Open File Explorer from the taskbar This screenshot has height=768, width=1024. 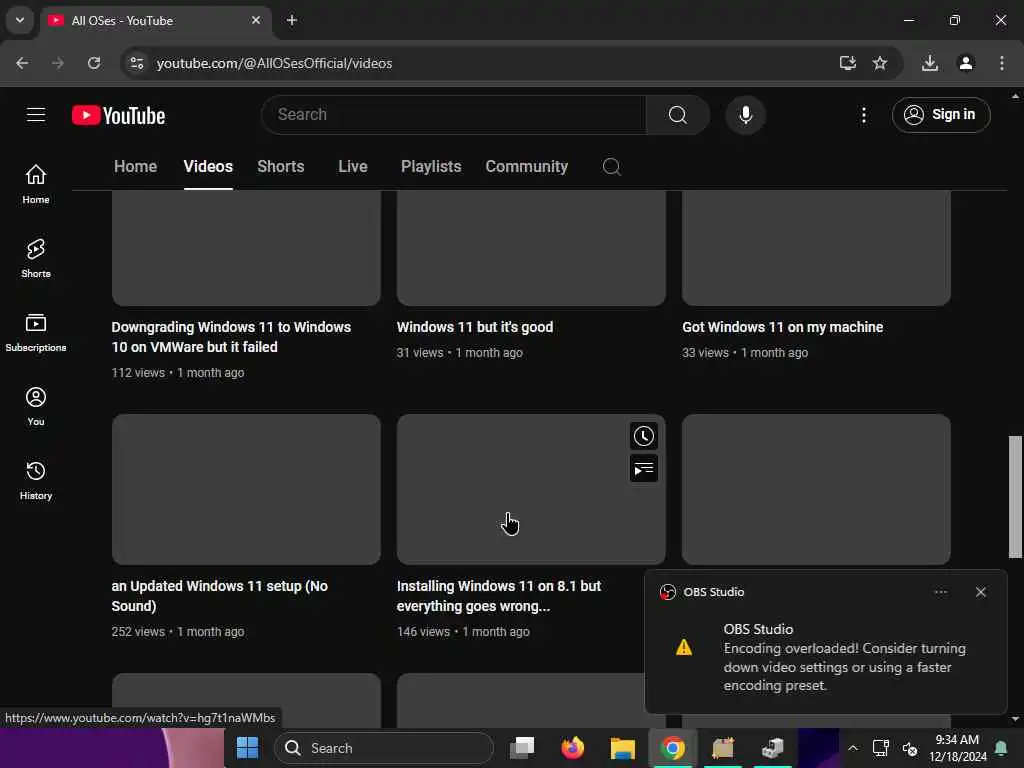[622, 748]
